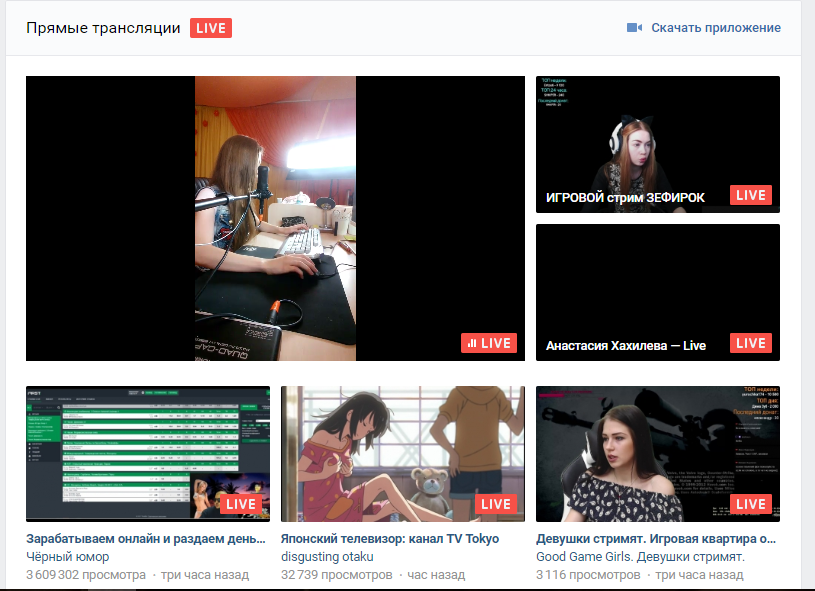Viewport: 815px width, 591px height.
Task: Open the title Зарабатываем онлайн и раздаем день...
Action: 147,538
